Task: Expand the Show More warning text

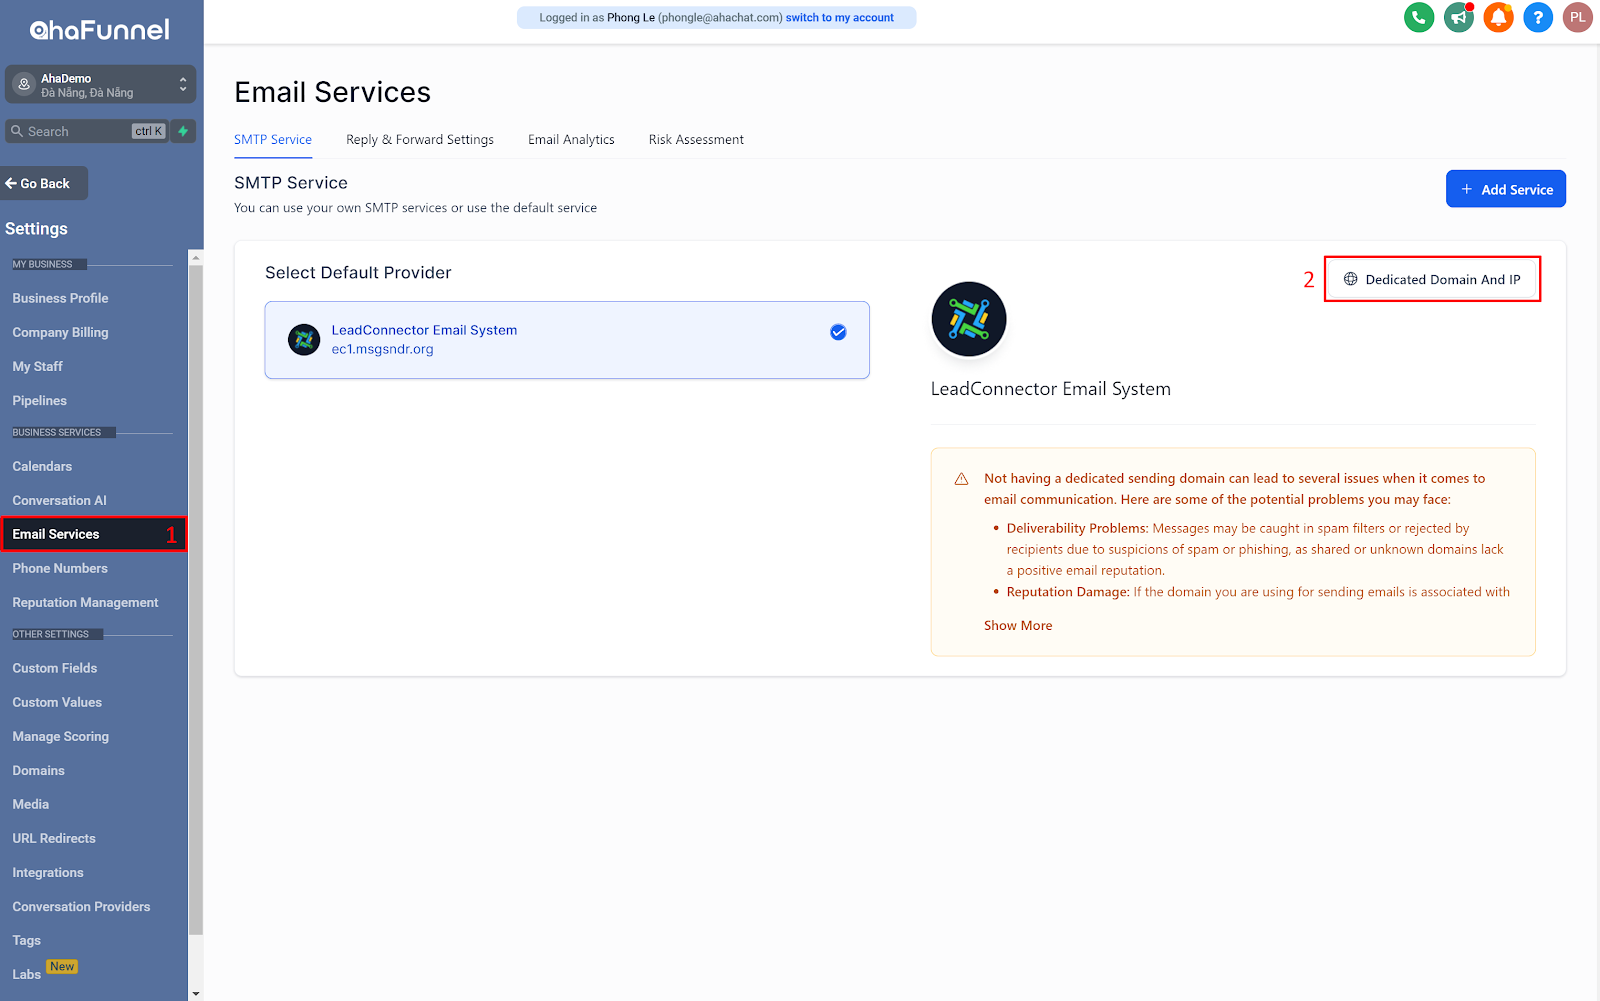Action: pyautogui.click(x=1018, y=626)
